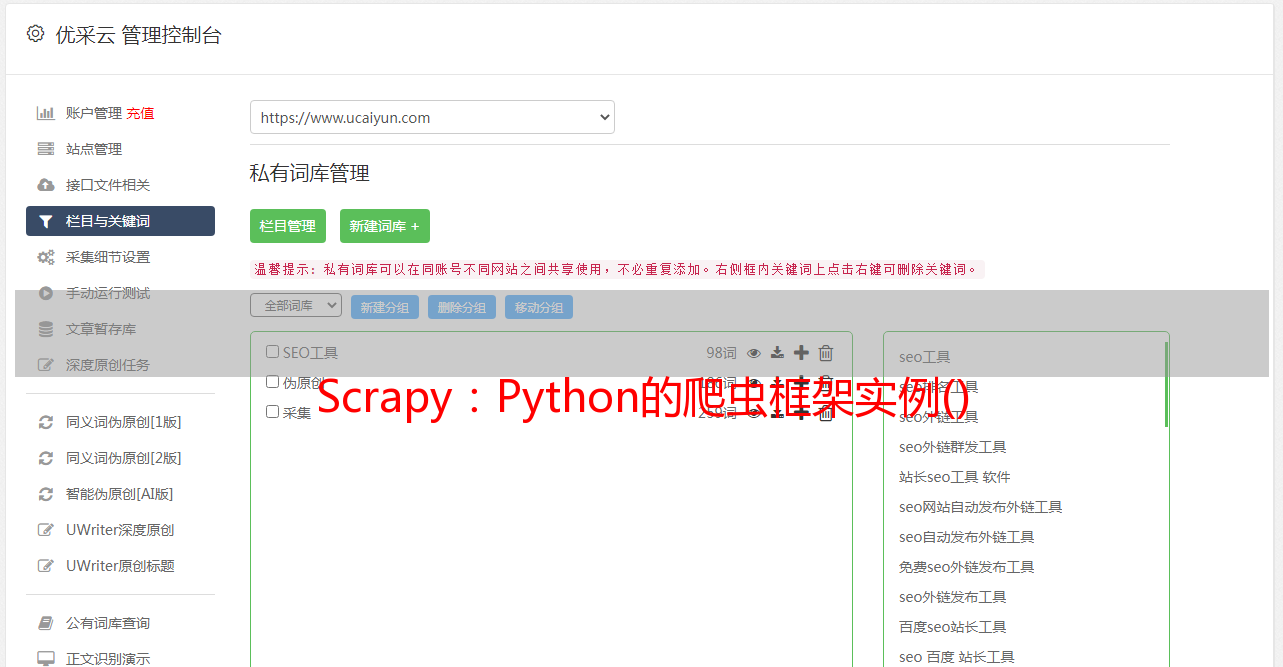Click the bar chart icon for 账户管理

[x=46, y=113]
